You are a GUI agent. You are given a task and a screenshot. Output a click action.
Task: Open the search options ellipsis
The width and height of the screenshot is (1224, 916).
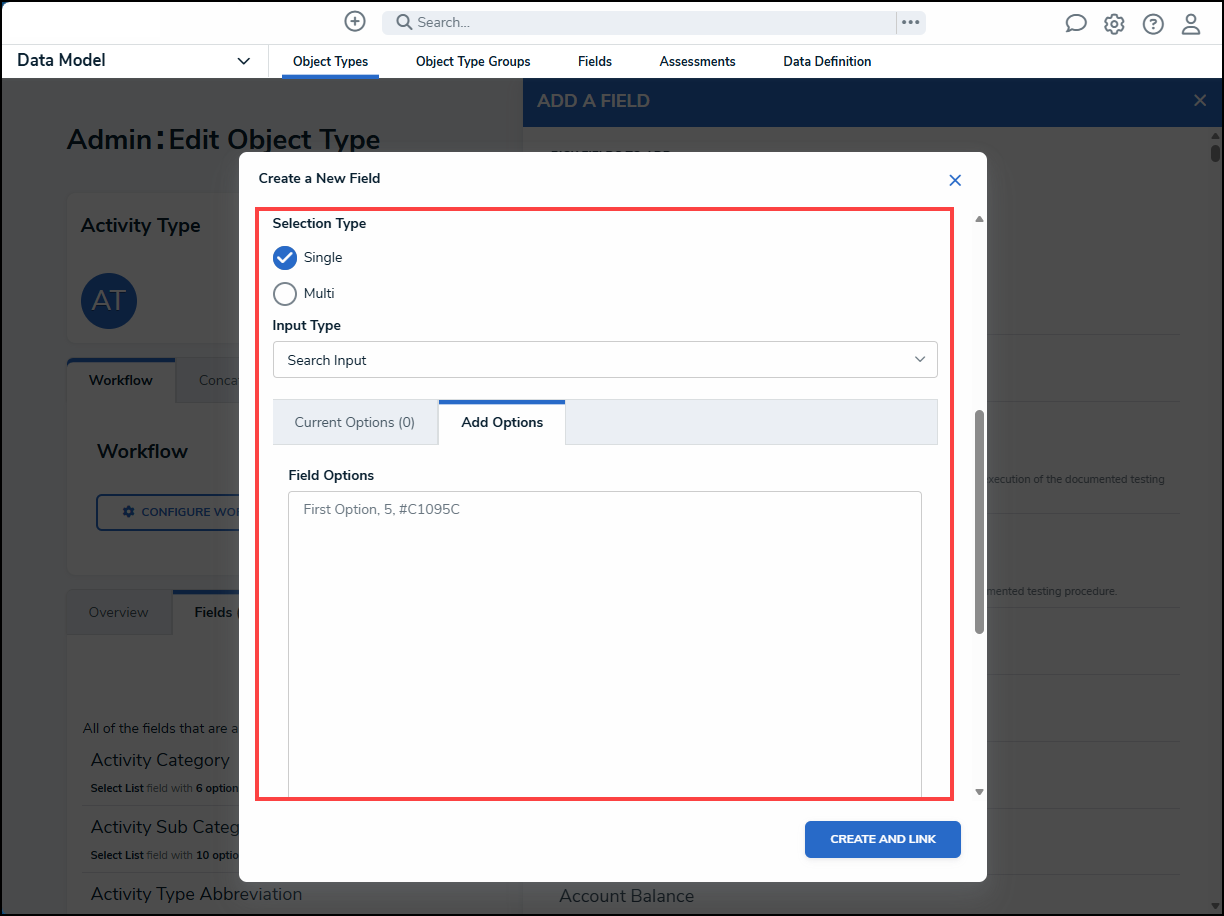click(x=910, y=22)
